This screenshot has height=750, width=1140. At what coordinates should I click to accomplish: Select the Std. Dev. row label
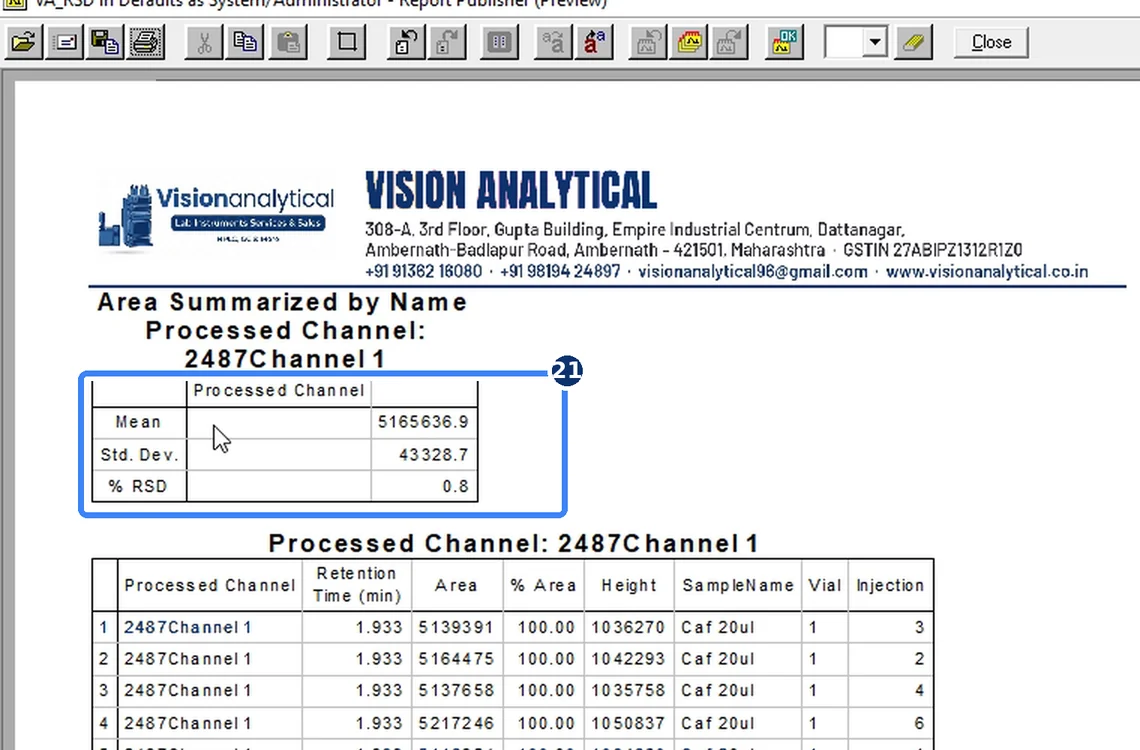(140, 455)
